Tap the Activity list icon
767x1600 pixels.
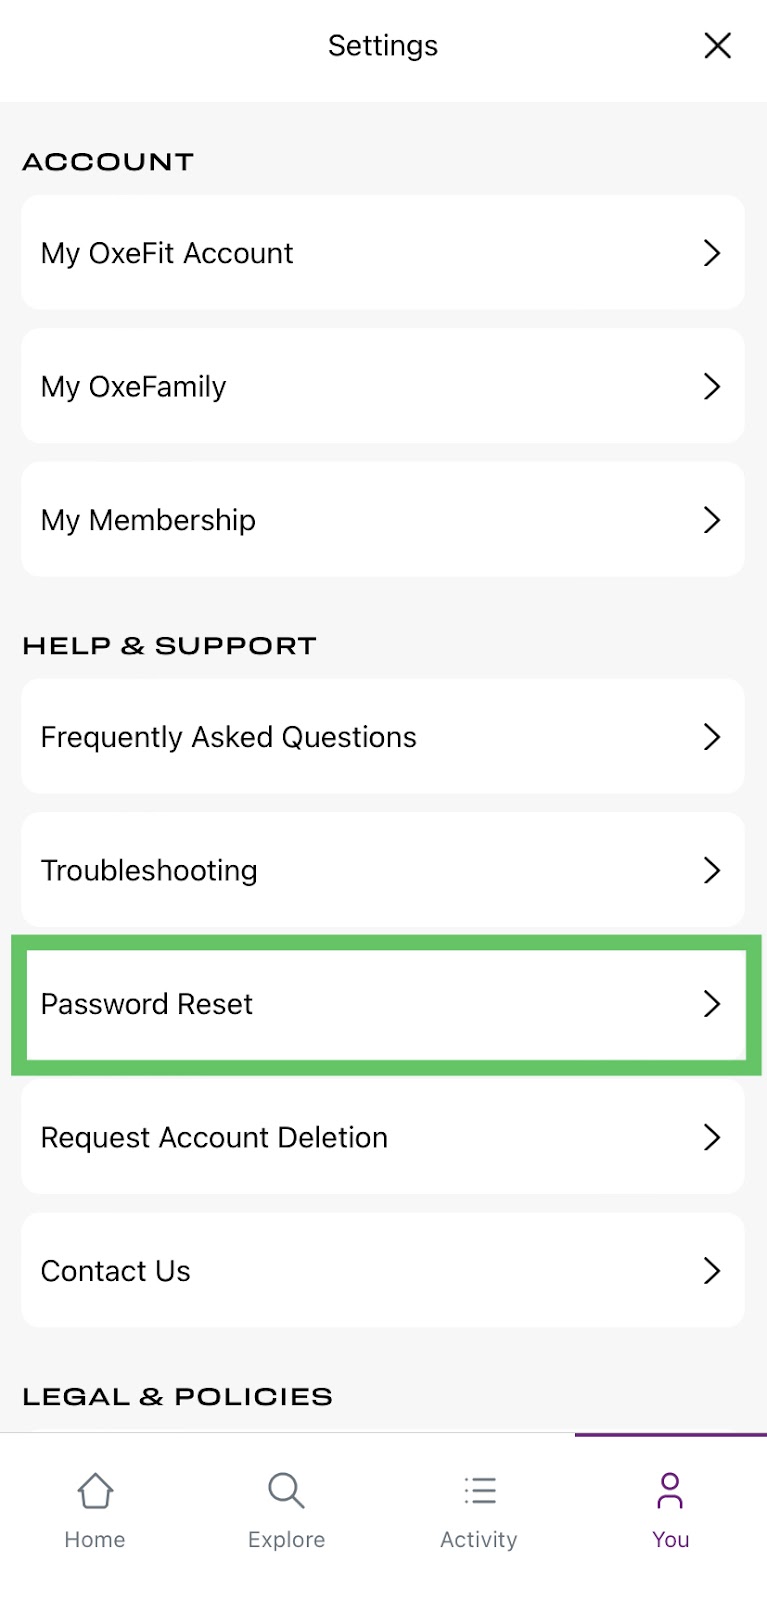[479, 1490]
